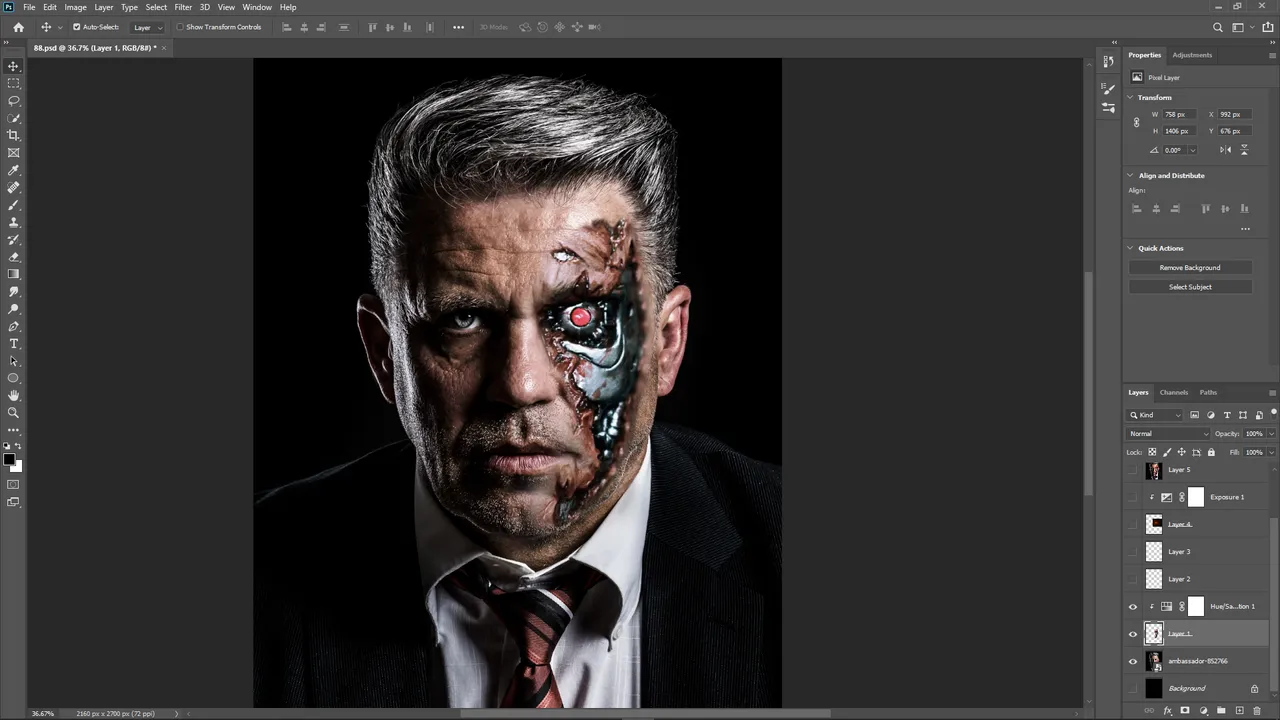Open the Kind filter dropdown
Screen dimensions: 1280x720
coord(1156,415)
